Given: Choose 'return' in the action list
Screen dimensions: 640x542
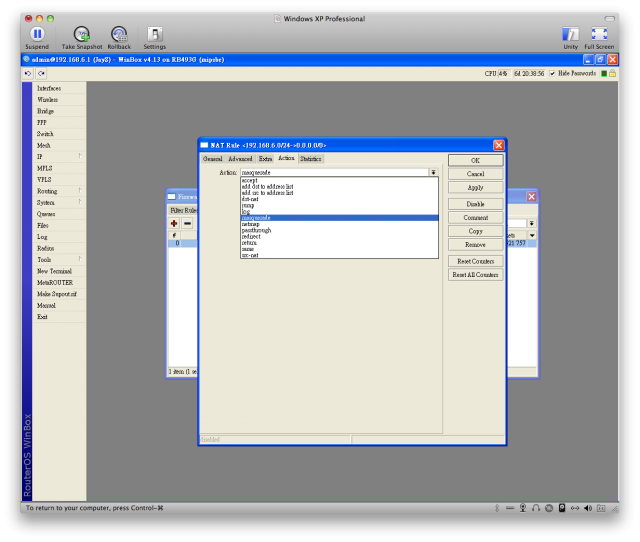Looking at the screenshot, I should (x=340, y=243).
